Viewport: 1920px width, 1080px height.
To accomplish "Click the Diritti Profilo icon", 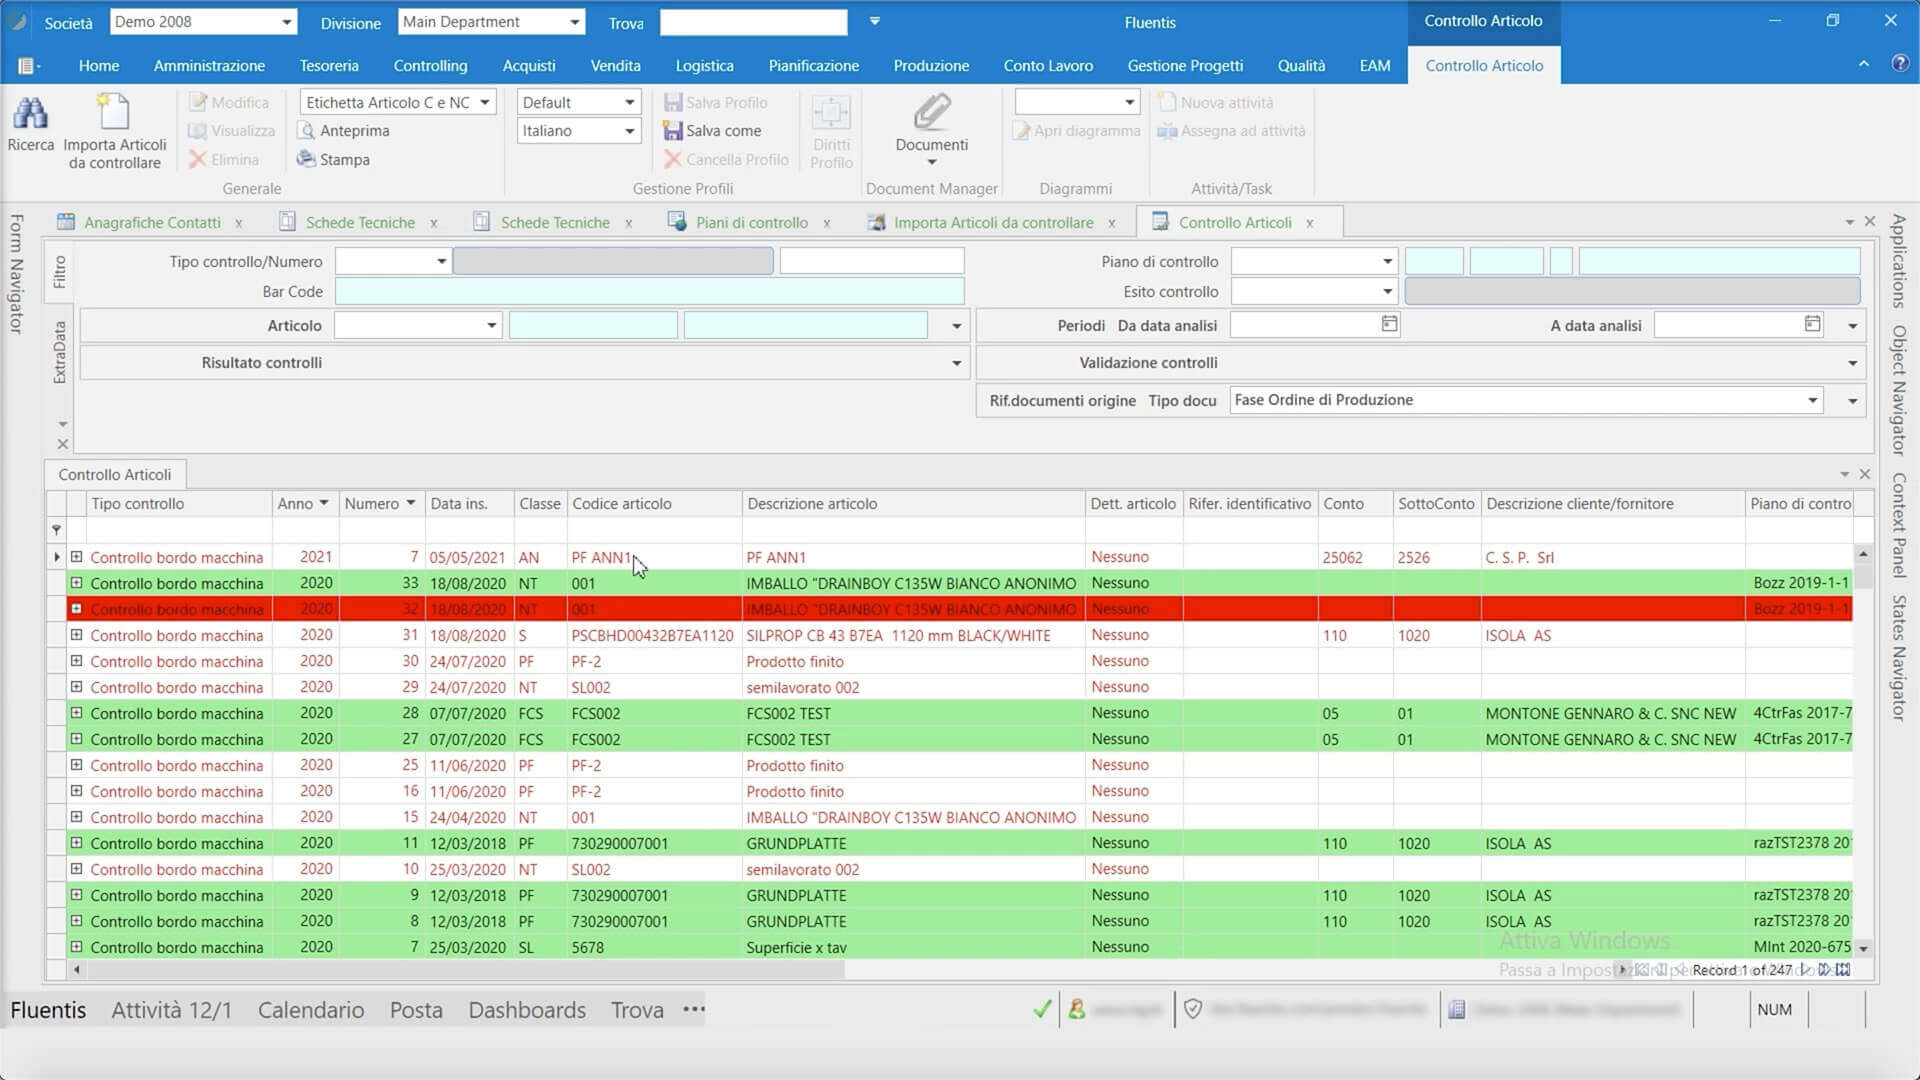I will (x=831, y=113).
